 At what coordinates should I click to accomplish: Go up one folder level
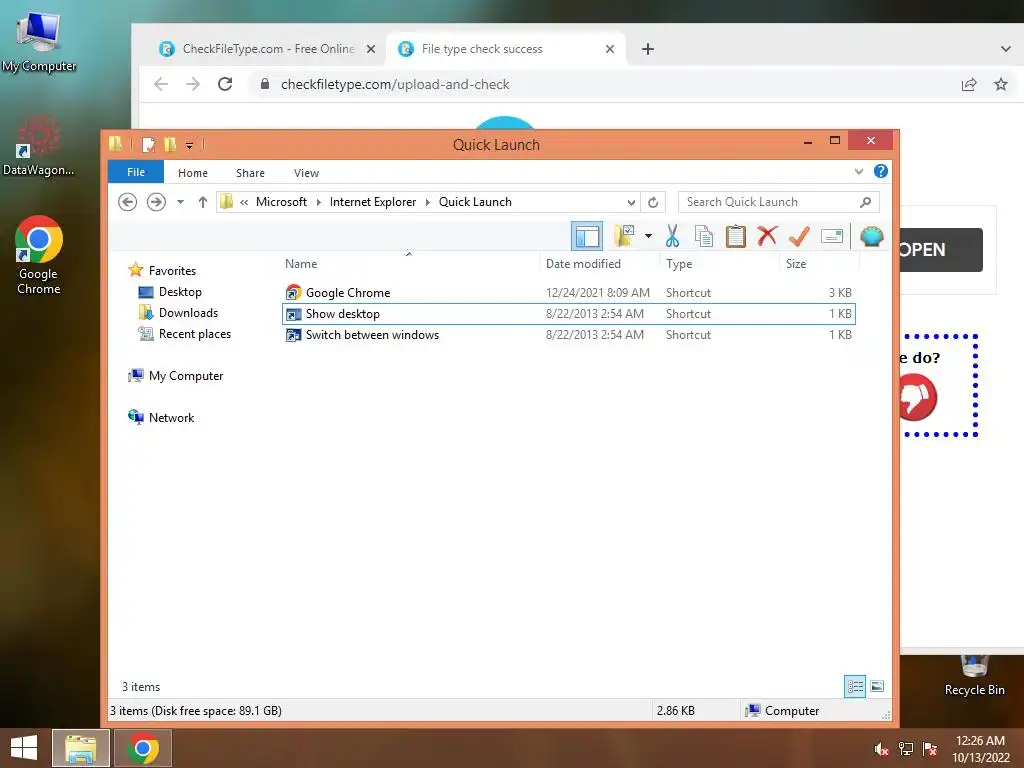pyautogui.click(x=202, y=202)
